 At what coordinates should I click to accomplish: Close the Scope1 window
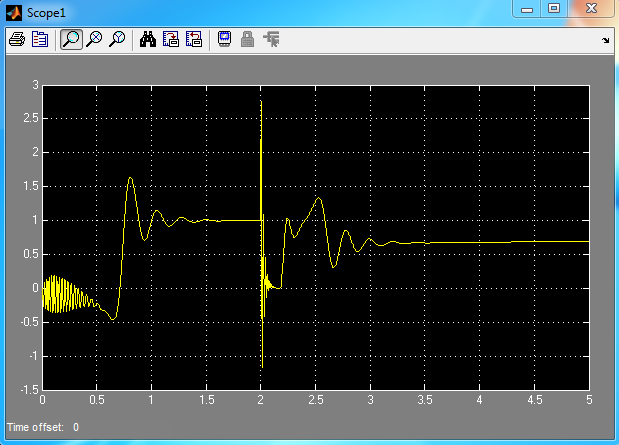tap(590, 9)
